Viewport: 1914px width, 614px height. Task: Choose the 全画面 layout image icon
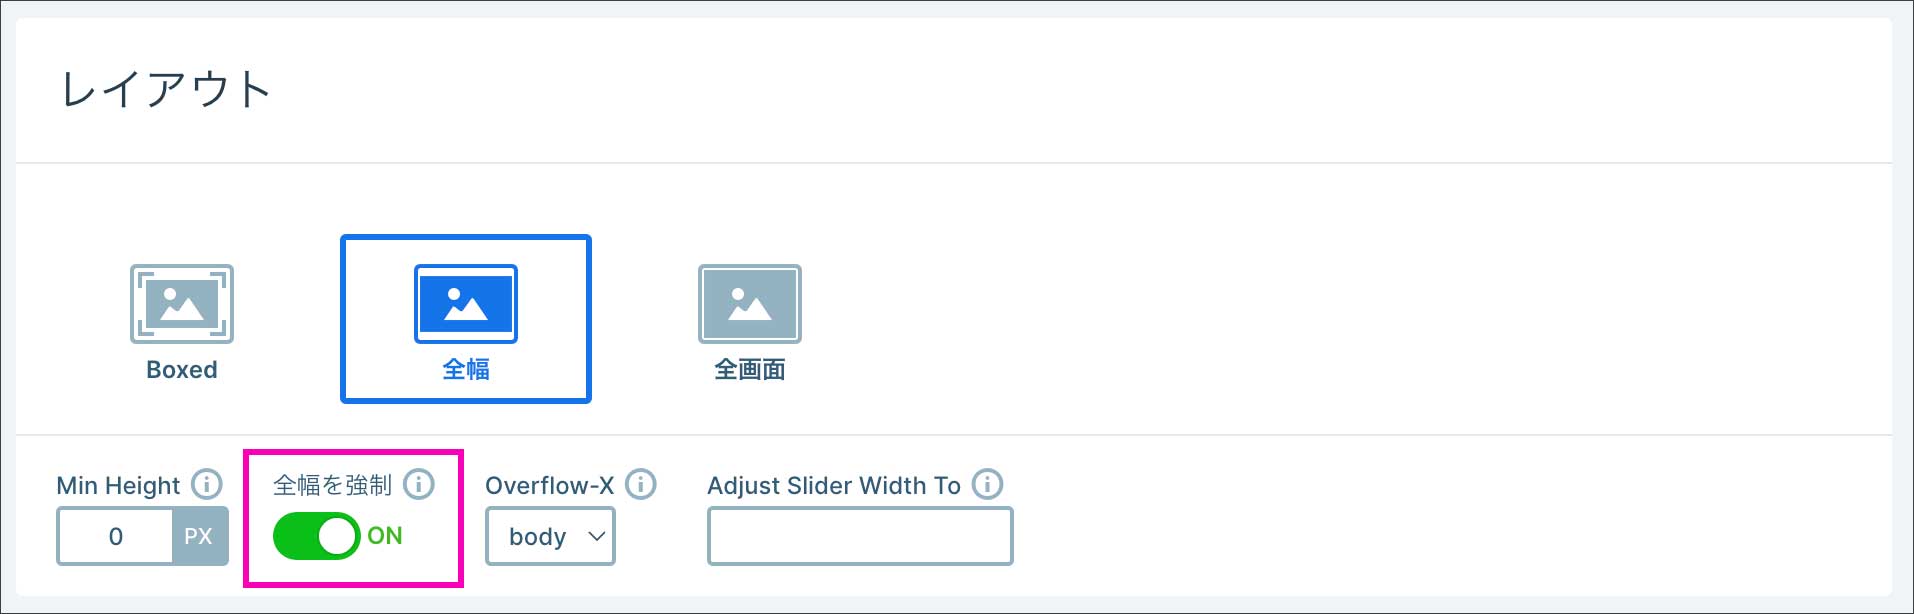(749, 303)
